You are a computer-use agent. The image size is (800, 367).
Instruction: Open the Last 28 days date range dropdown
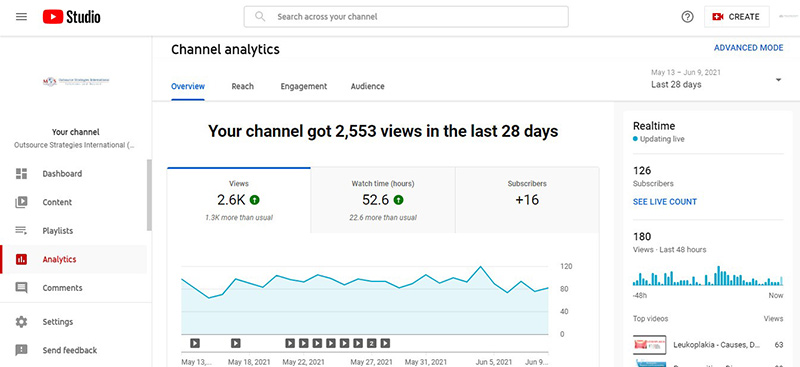[x=716, y=79]
